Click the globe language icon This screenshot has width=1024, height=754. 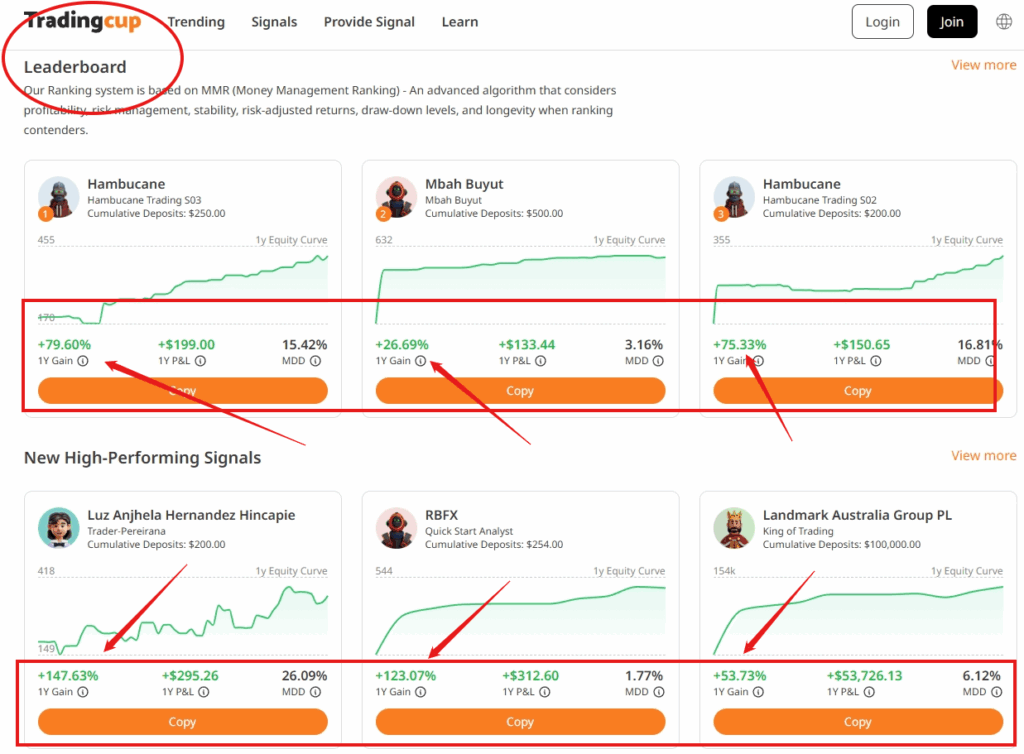(x=1004, y=22)
